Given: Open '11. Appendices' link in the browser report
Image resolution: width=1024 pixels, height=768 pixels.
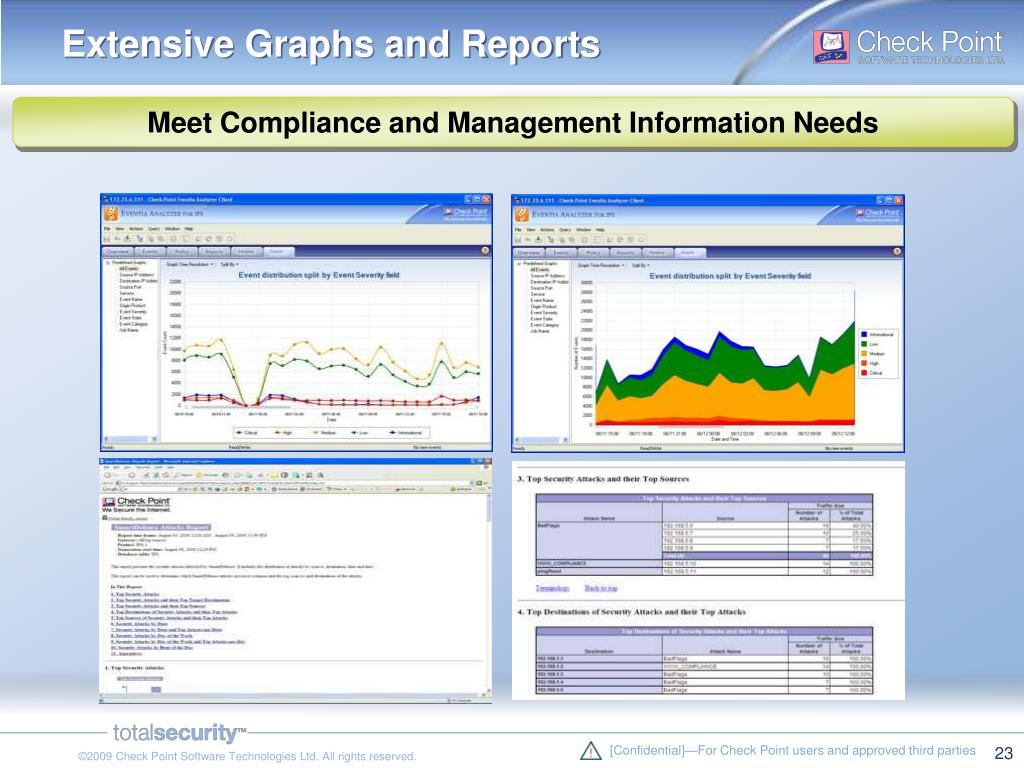Looking at the screenshot, I should (126, 654).
